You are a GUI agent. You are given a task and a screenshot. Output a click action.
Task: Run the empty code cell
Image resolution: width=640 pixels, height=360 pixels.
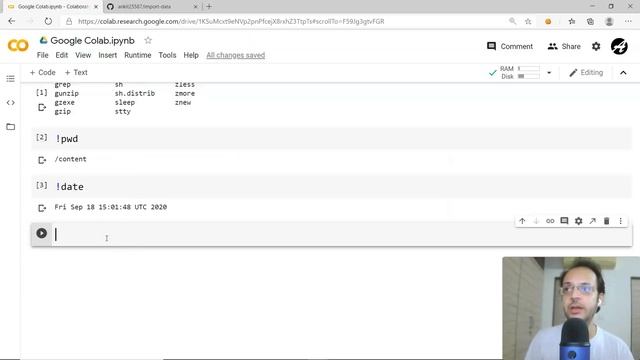tap(41, 233)
